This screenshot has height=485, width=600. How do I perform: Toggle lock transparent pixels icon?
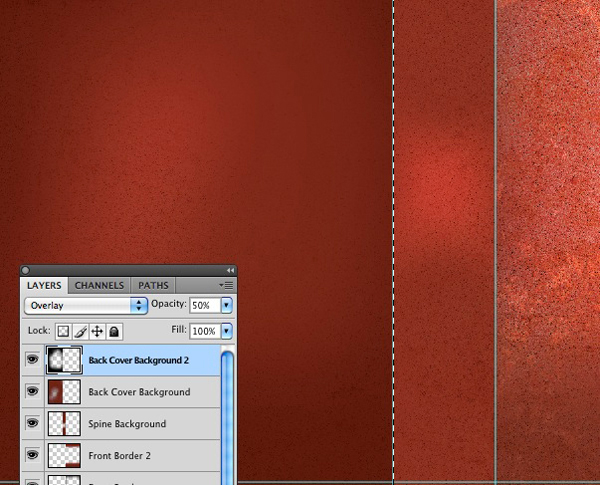64,331
